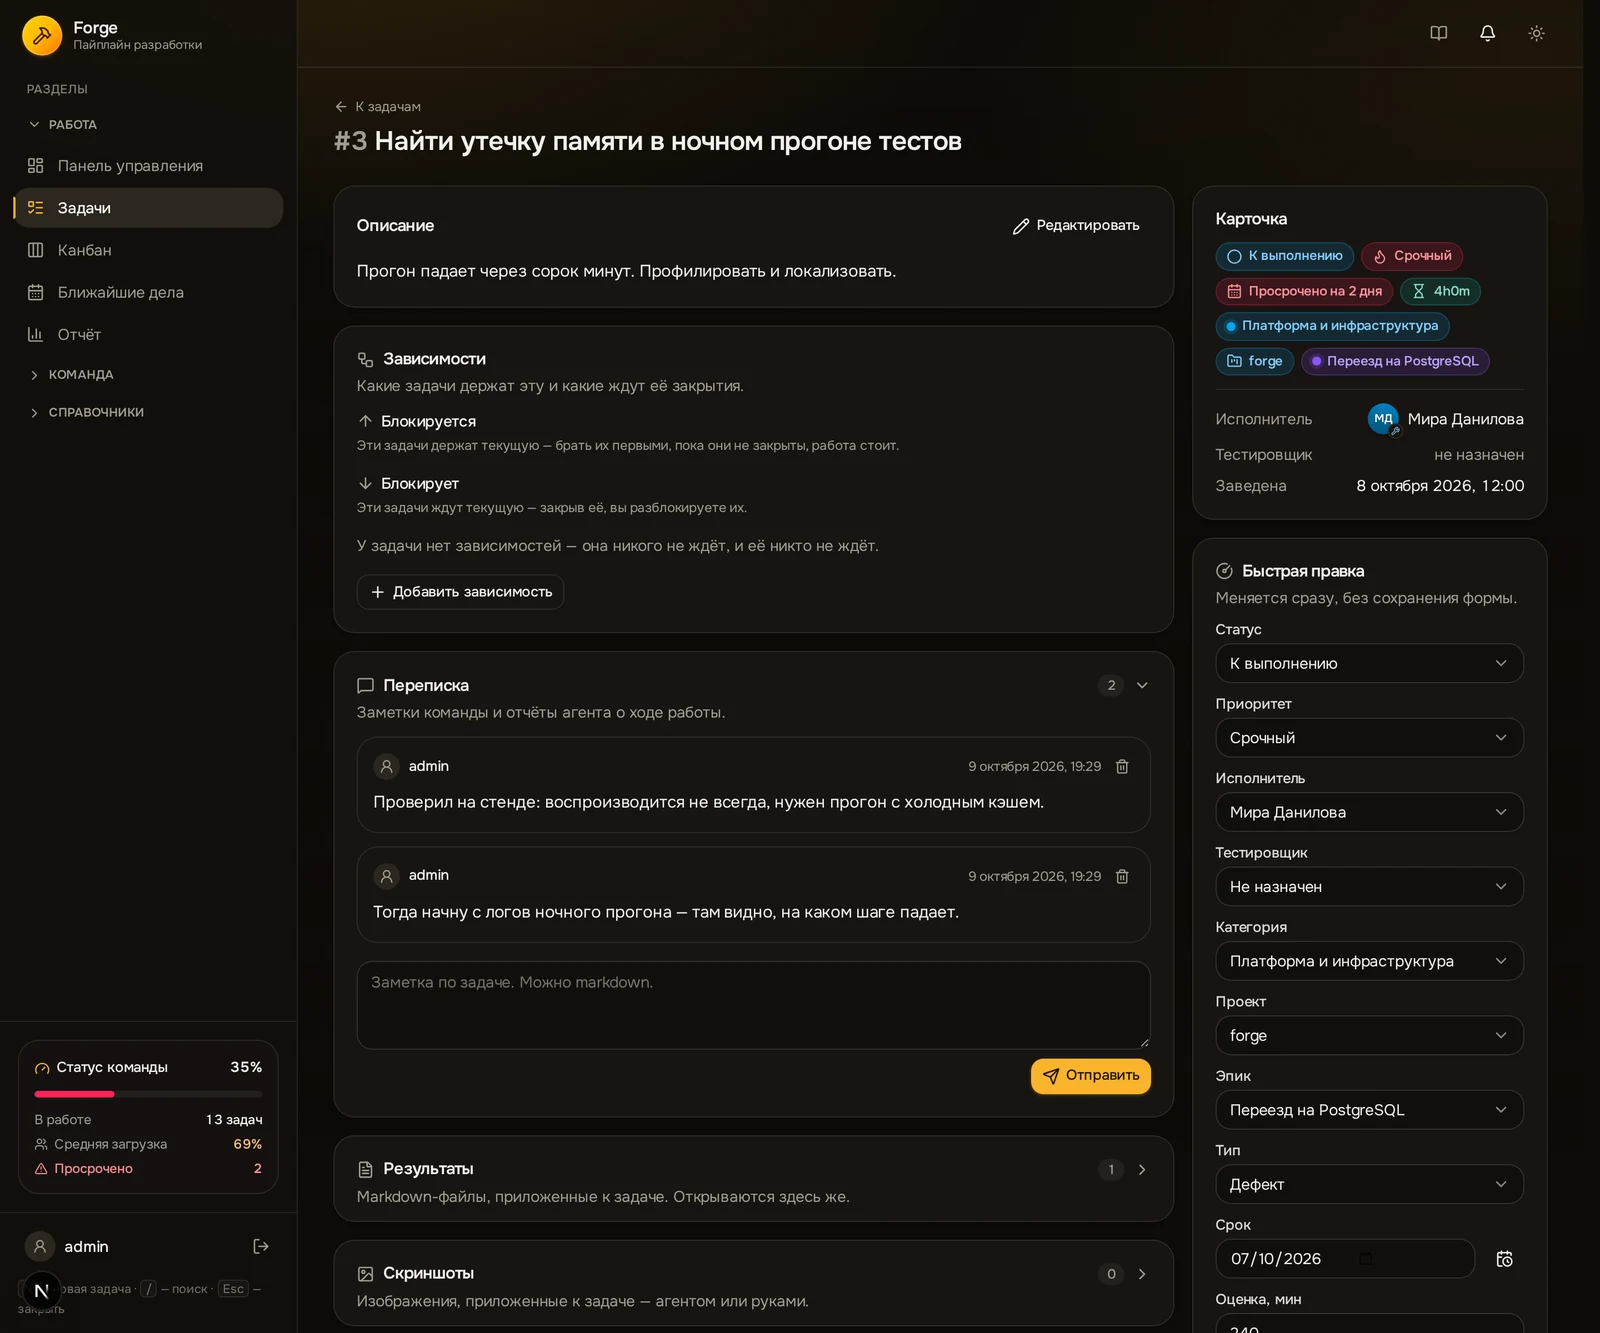
Task: Open notifications bell icon
Action: click(1488, 33)
